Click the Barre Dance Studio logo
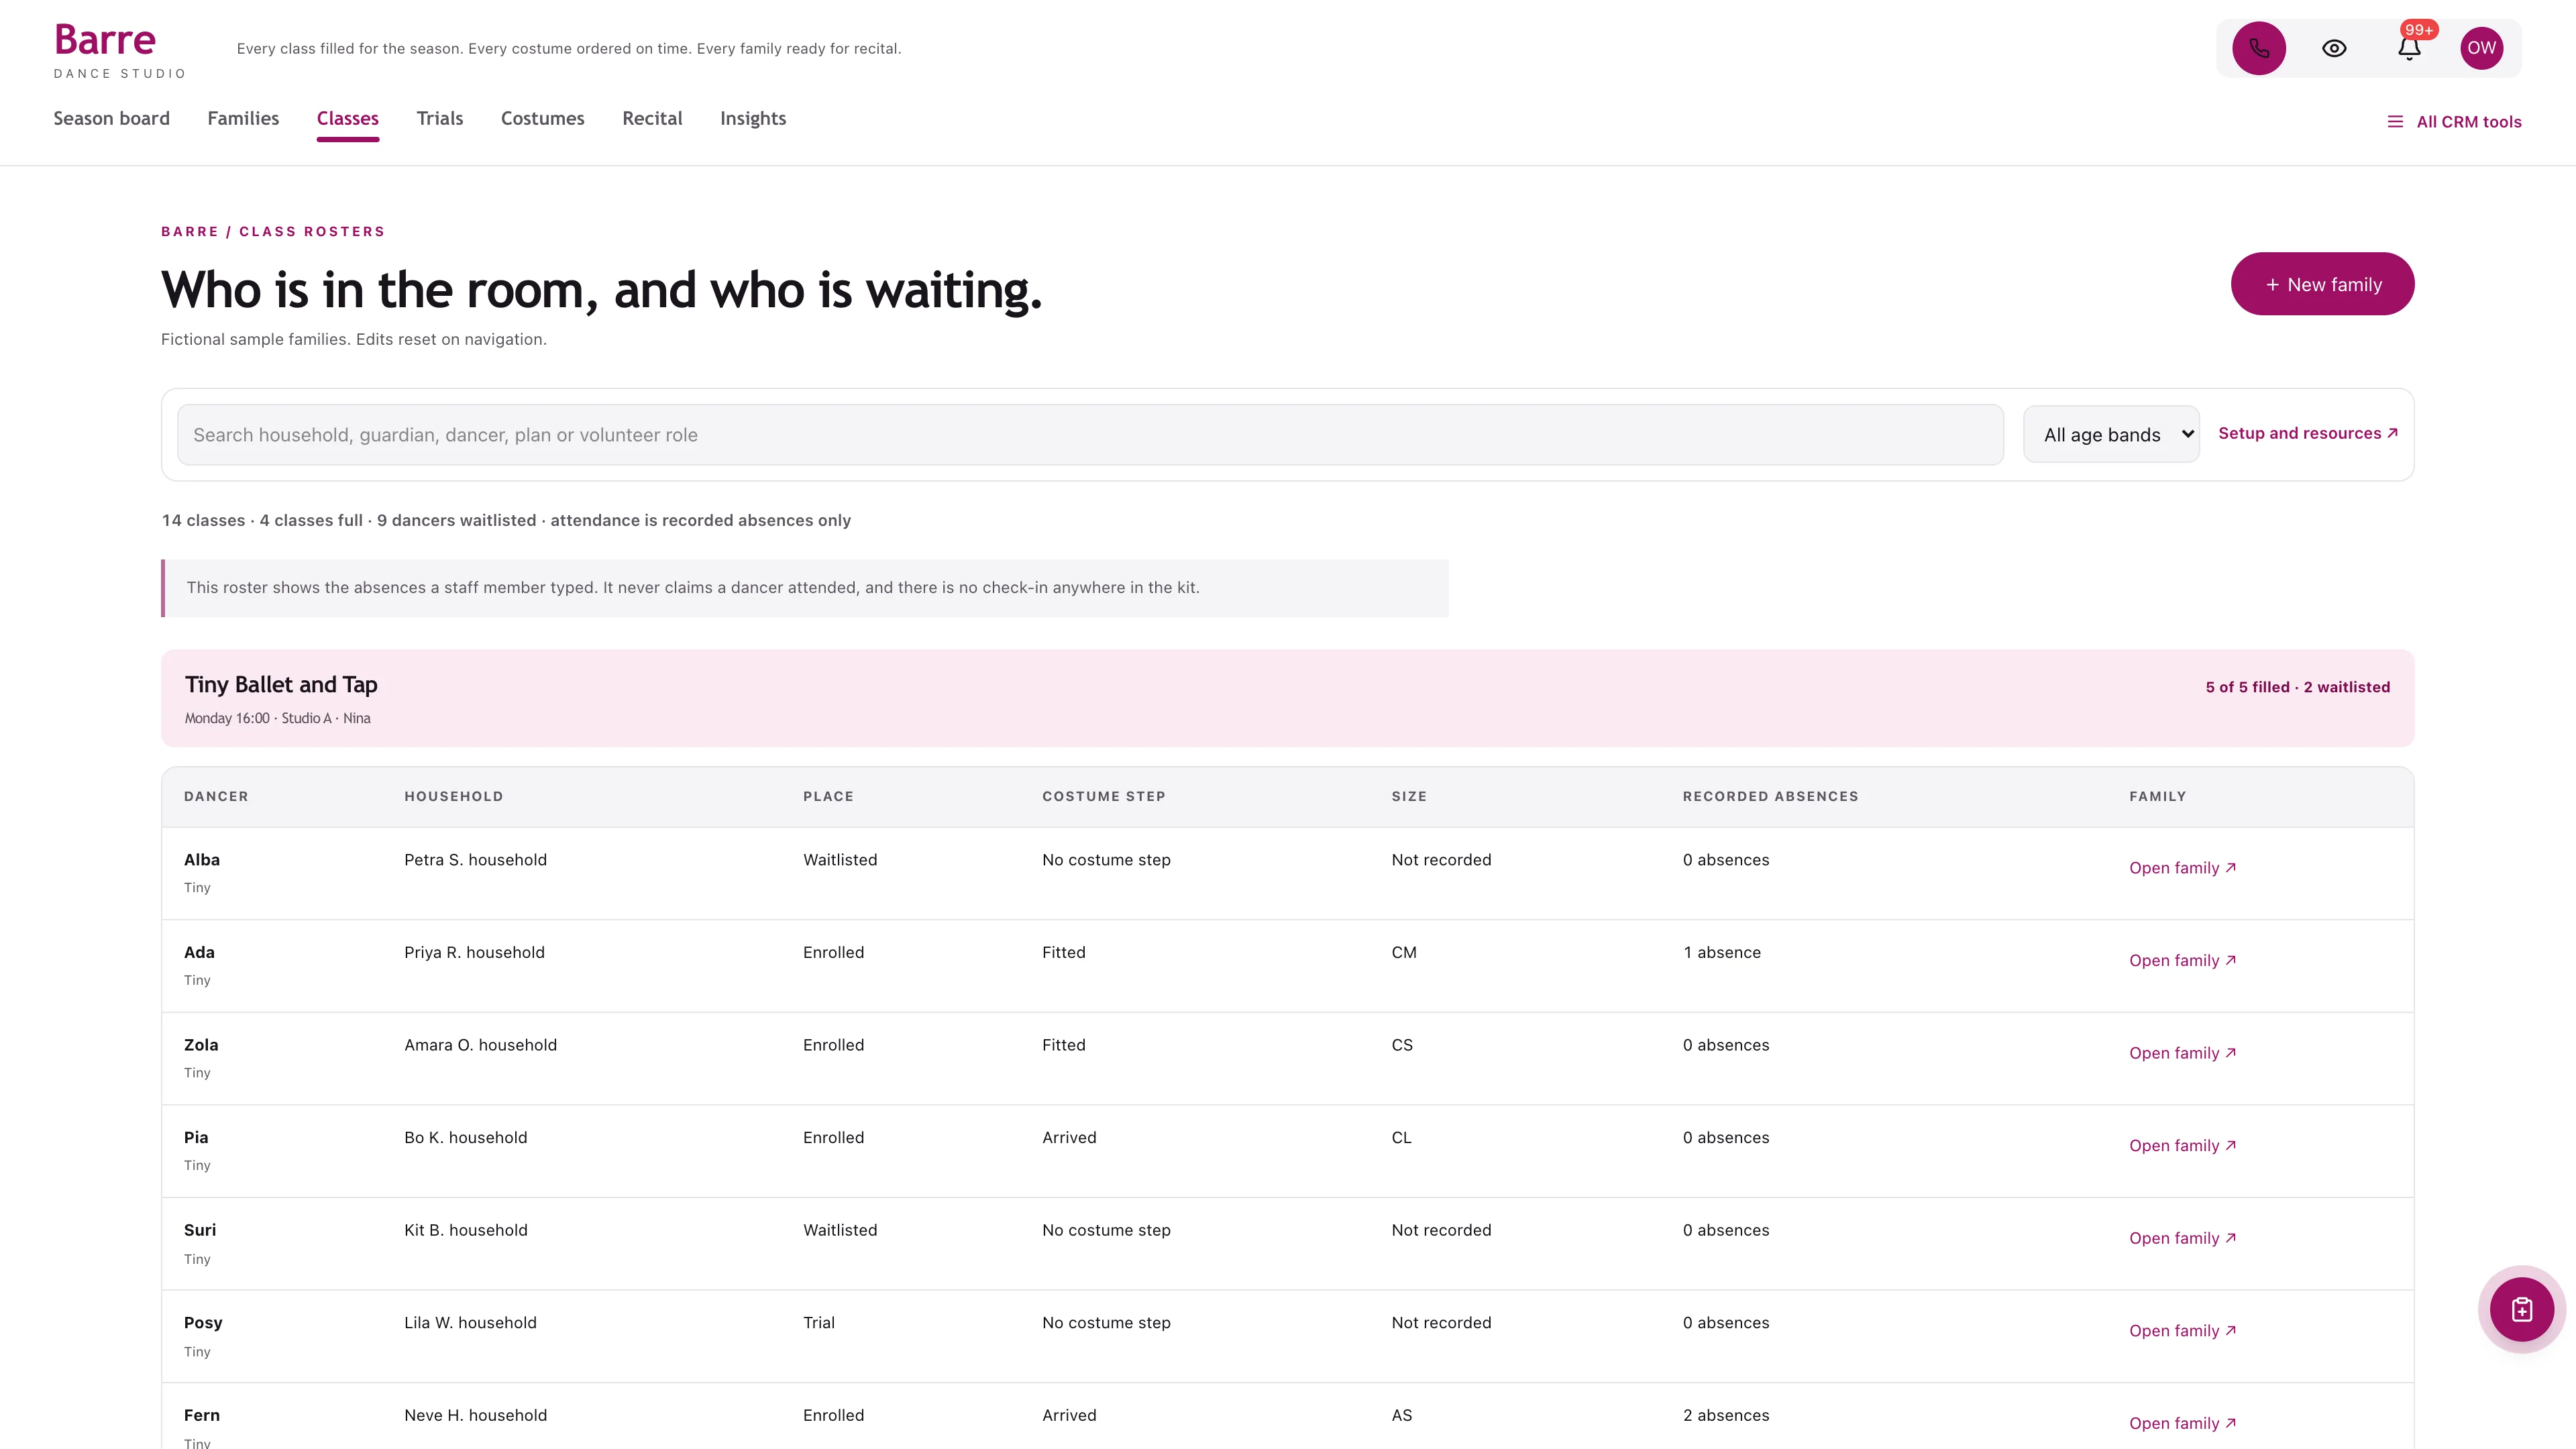 click(120, 51)
